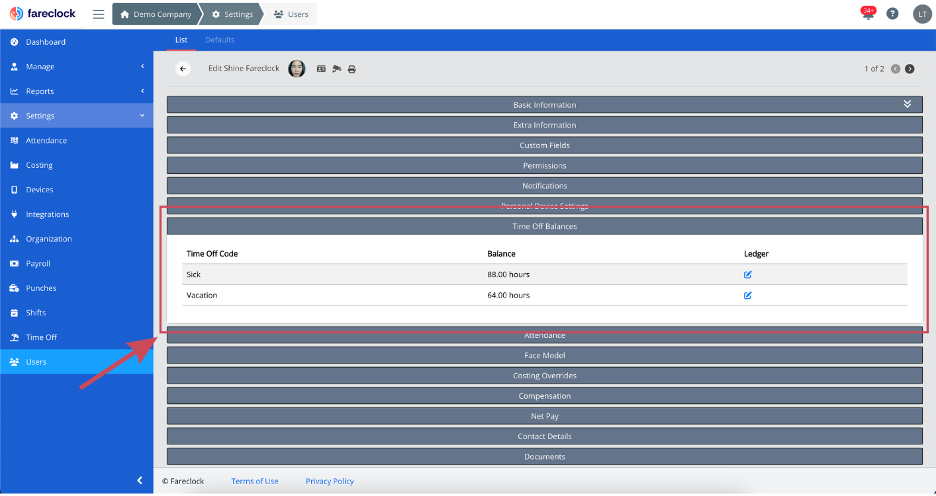Go to previous user record arrow
The height and width of the screenshot is (496, 936).
tap(895, 69)
